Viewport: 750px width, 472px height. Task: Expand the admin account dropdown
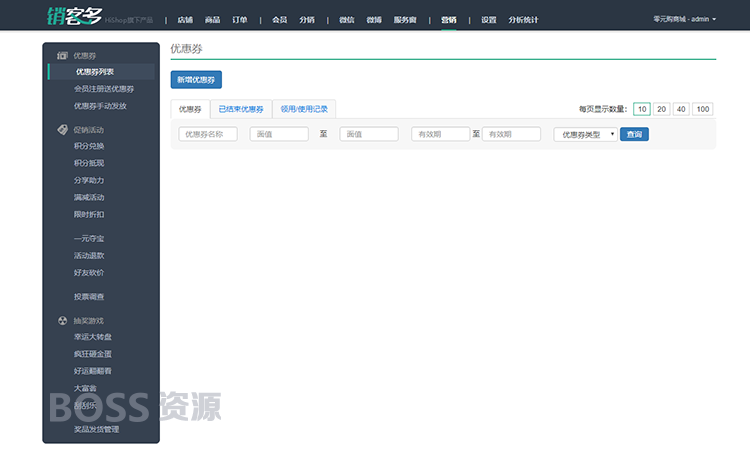(x=684, y=19)
